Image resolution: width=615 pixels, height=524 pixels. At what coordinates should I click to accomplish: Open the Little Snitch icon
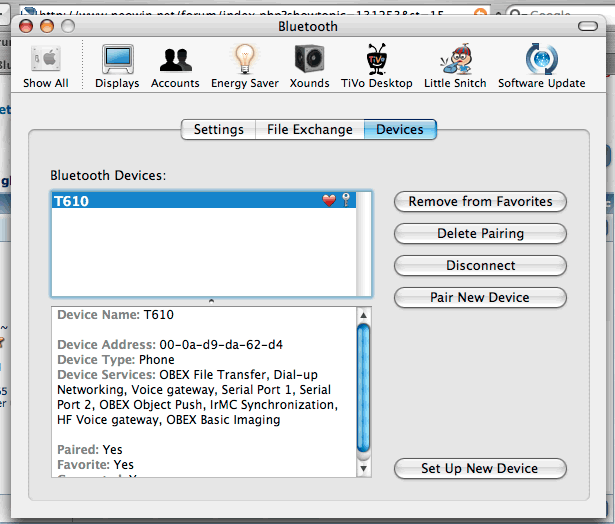pyautogui.click(x=455, y=60)
